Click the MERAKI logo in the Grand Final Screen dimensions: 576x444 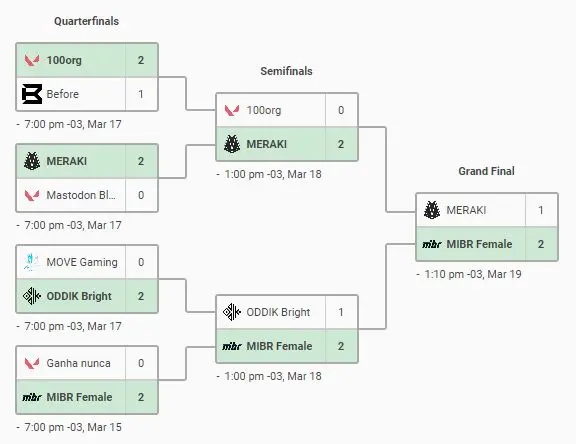coord(432,210)
